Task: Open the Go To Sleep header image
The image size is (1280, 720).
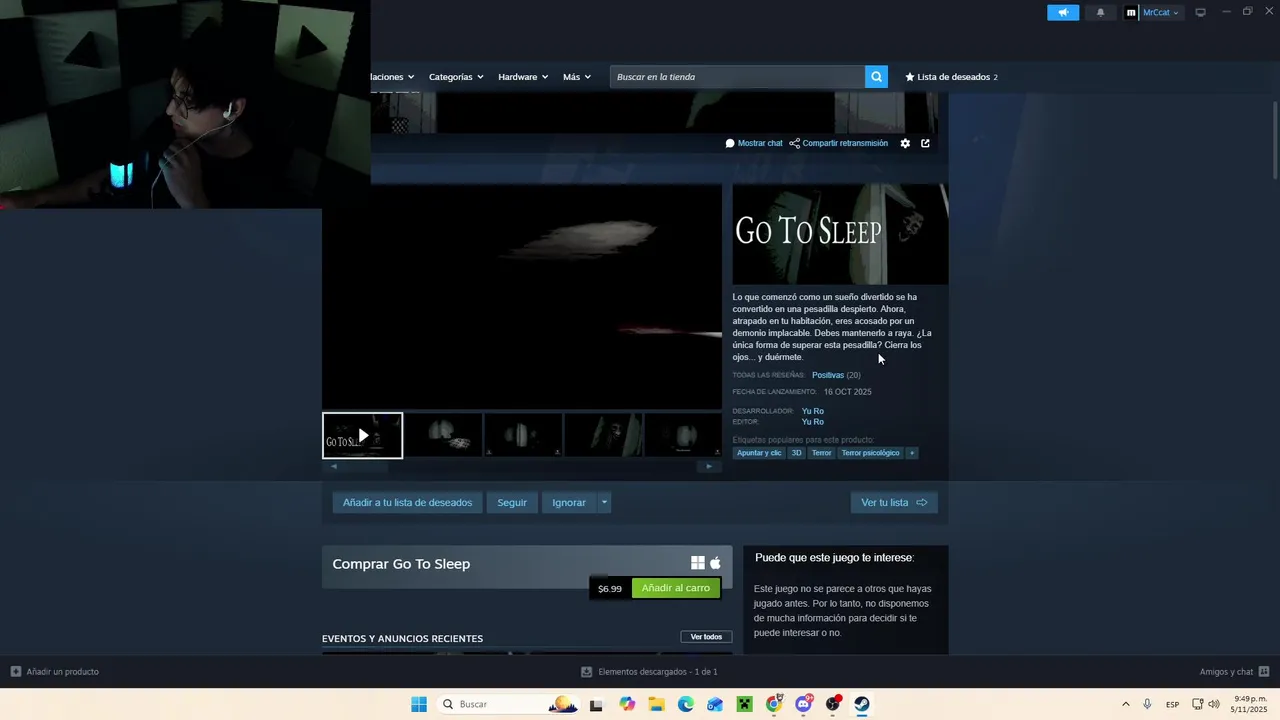Action: pyautogui.click(x=840, y=234)
